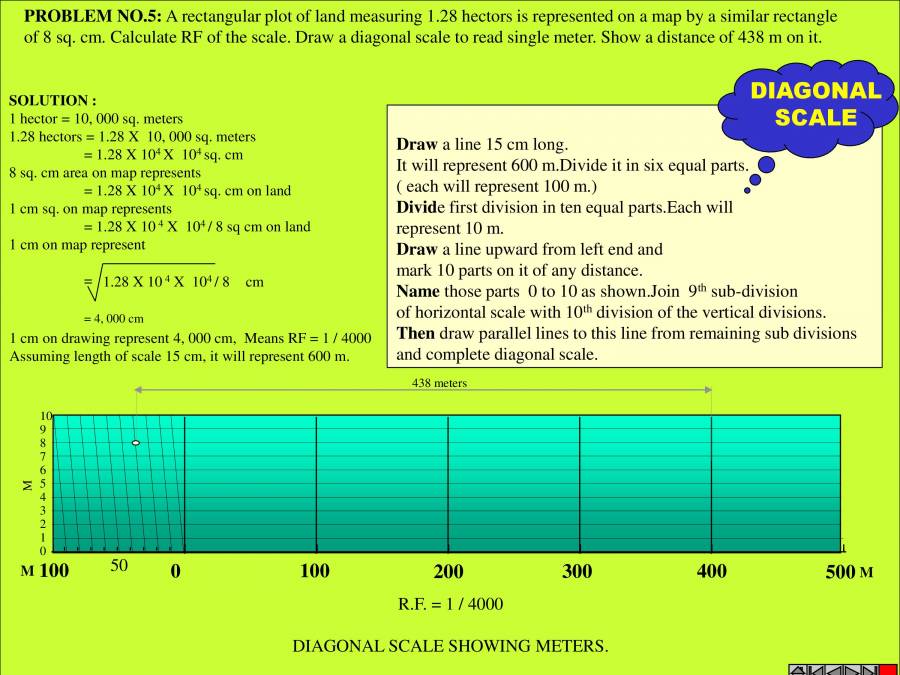The width and height of the screenshot is (900, 675).
Task: Click the pale yellow instructions text box
Action: click(634, 236)
